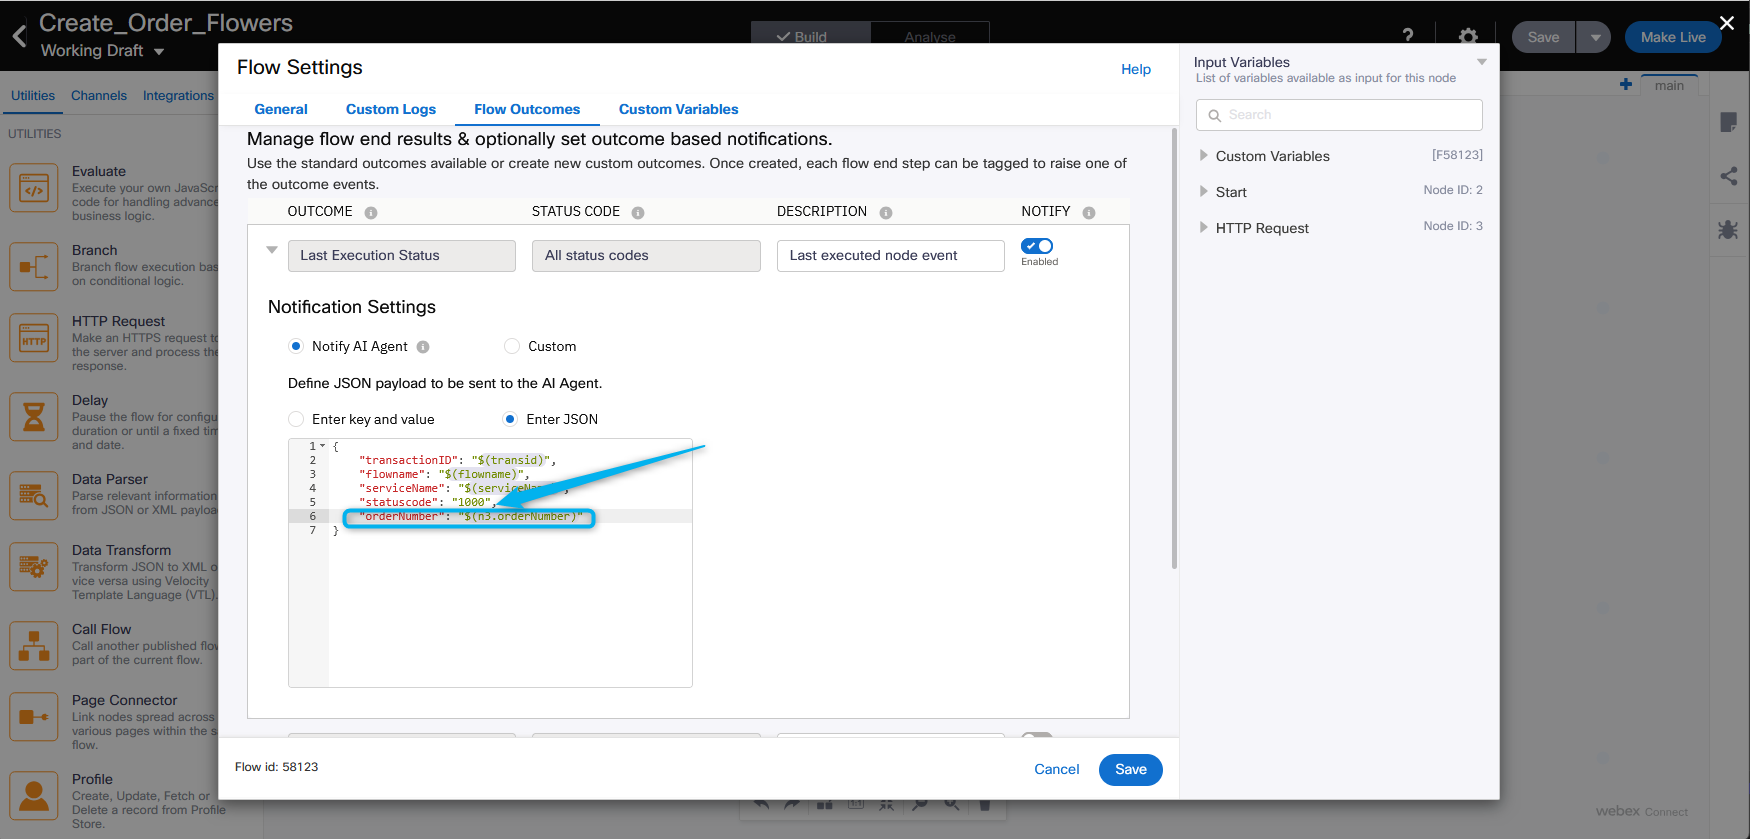Disable the Notify toggle for Last Execution Status
The image size is (1750, 839).
pyautogui.click(x=1037, y=246)
